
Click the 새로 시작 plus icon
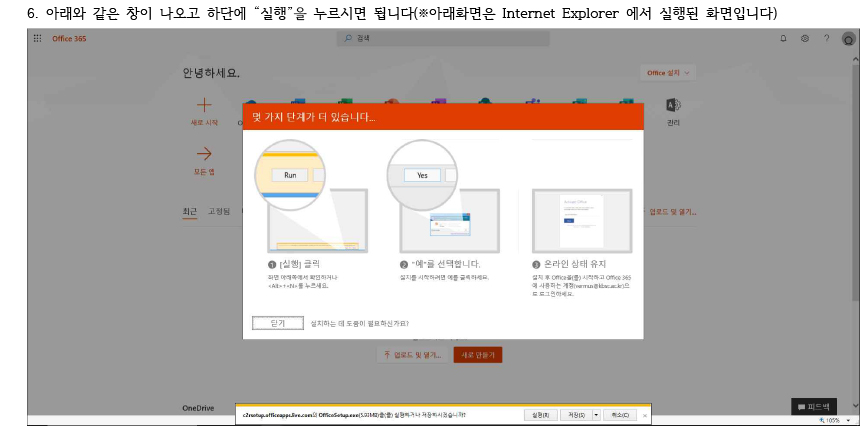coord(204,105)
